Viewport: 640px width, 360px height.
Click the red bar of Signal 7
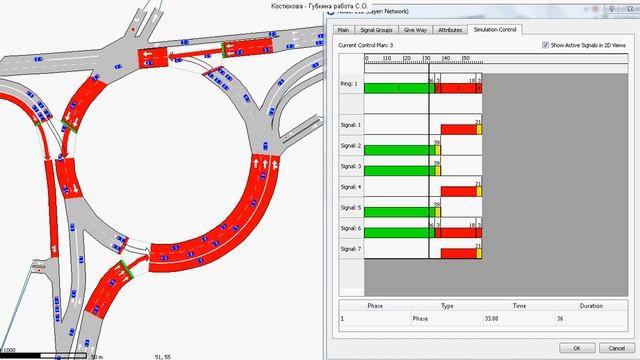tap(459, 253)
